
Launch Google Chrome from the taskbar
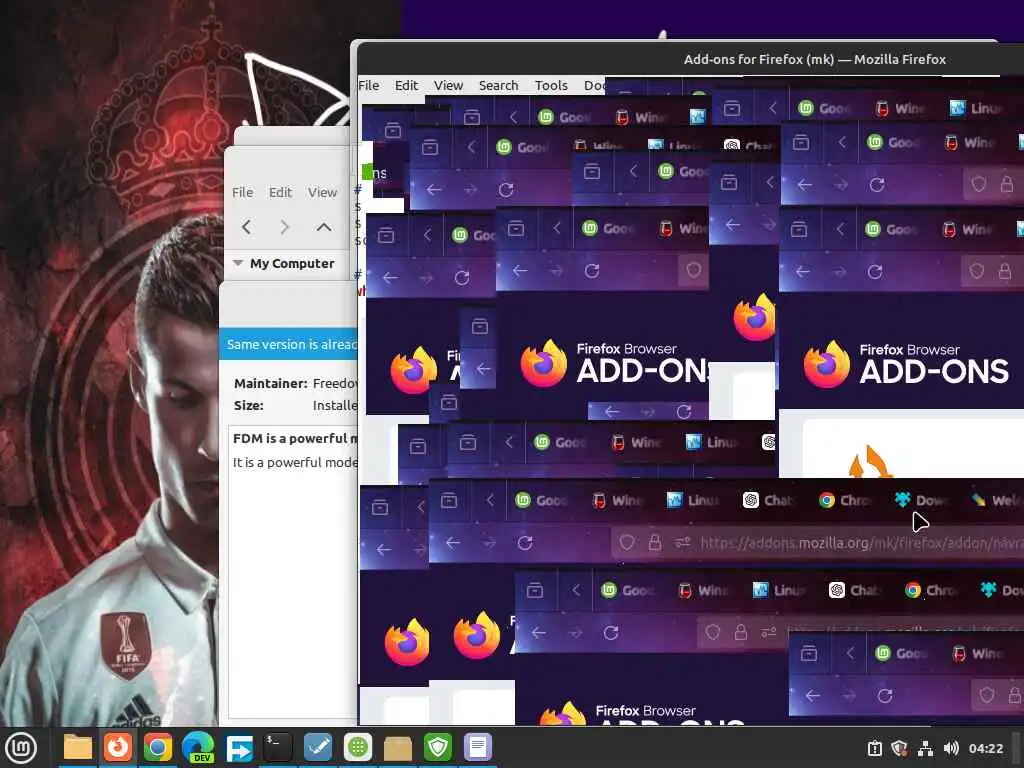coord(157,748)
